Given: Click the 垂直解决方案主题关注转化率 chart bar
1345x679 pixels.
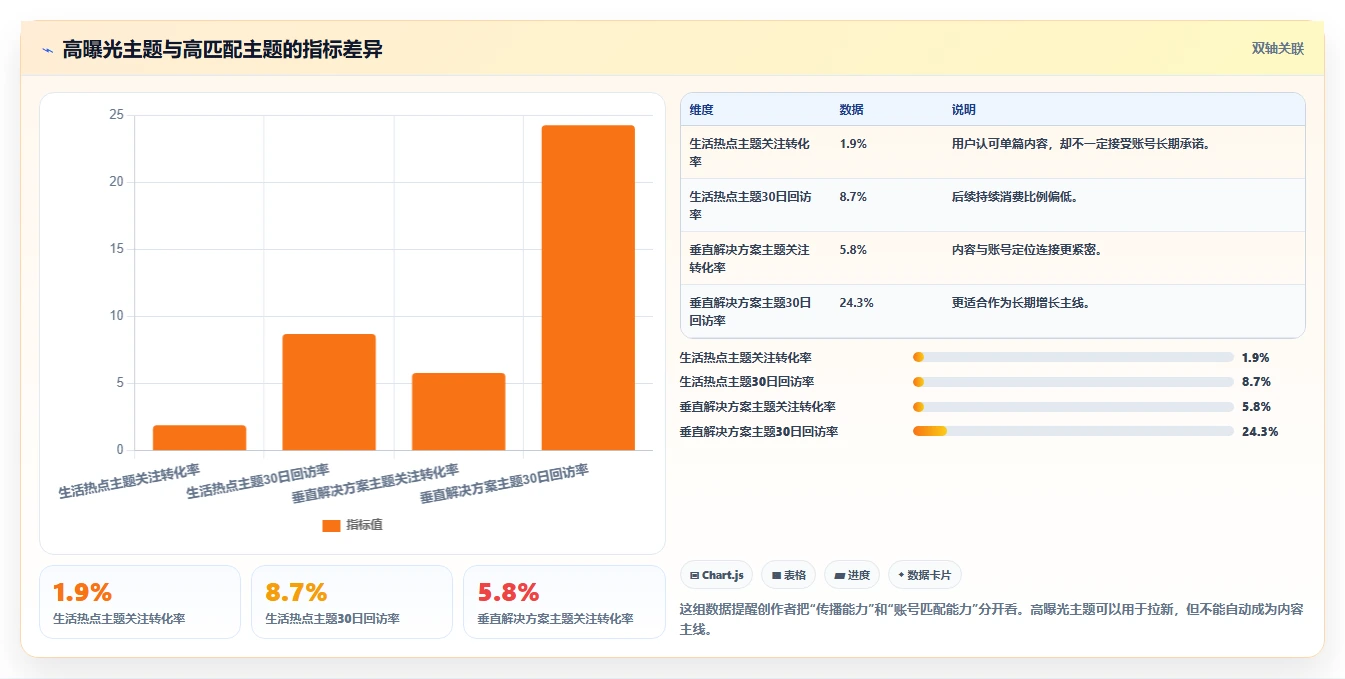Looking at the screenshot, I should pyautogui.click(x=458, y=411).
